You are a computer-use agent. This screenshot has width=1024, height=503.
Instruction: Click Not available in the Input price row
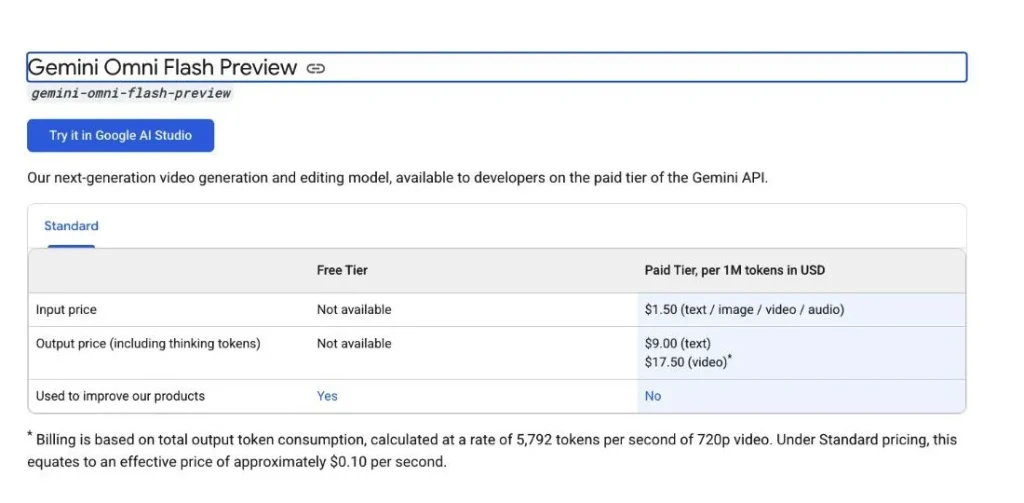click(x=354, y=310)
